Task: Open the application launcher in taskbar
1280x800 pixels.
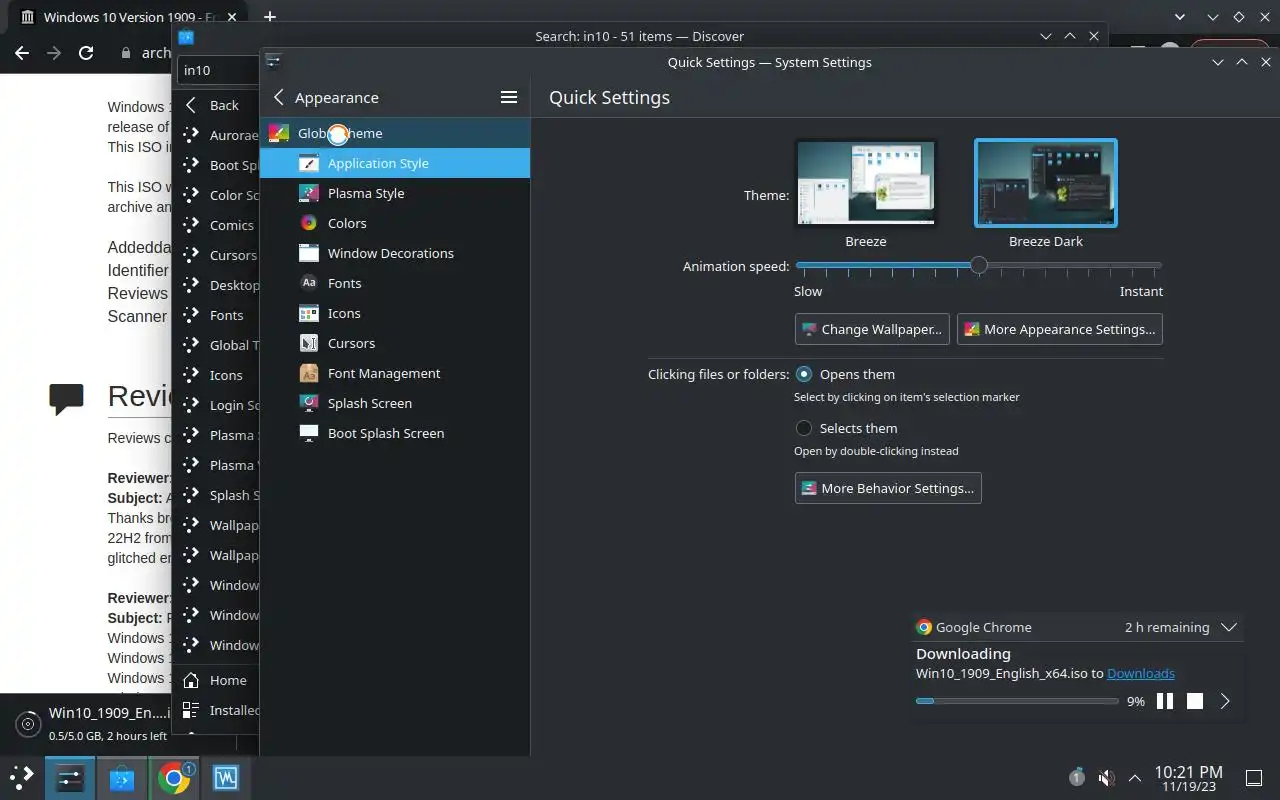Action: coord(21,777)
